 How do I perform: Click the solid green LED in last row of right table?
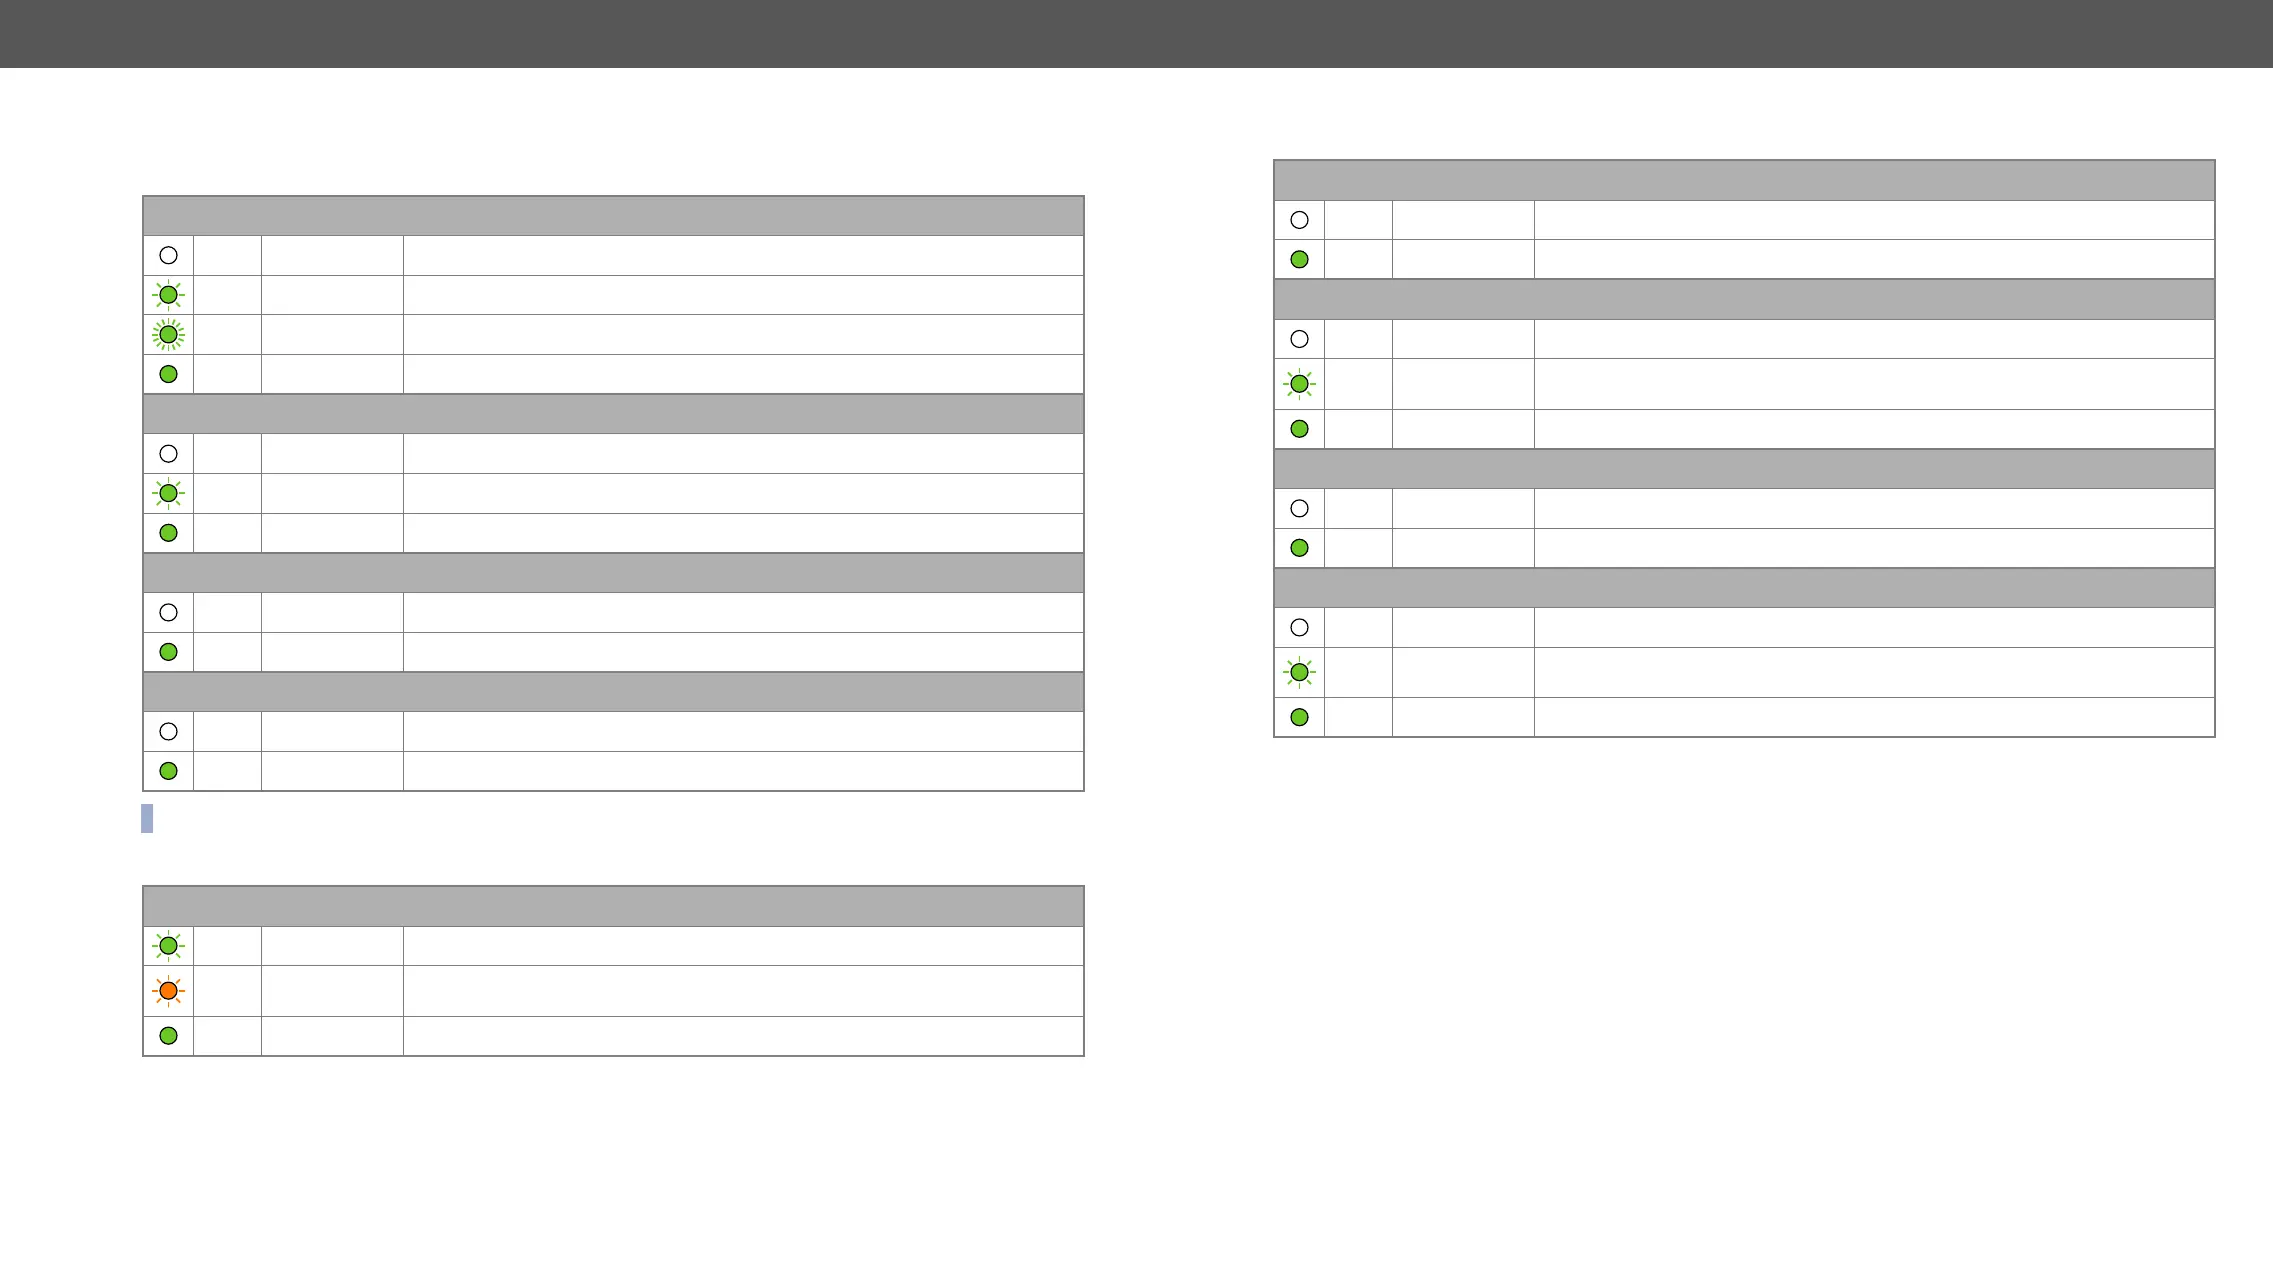point(1299,717)
